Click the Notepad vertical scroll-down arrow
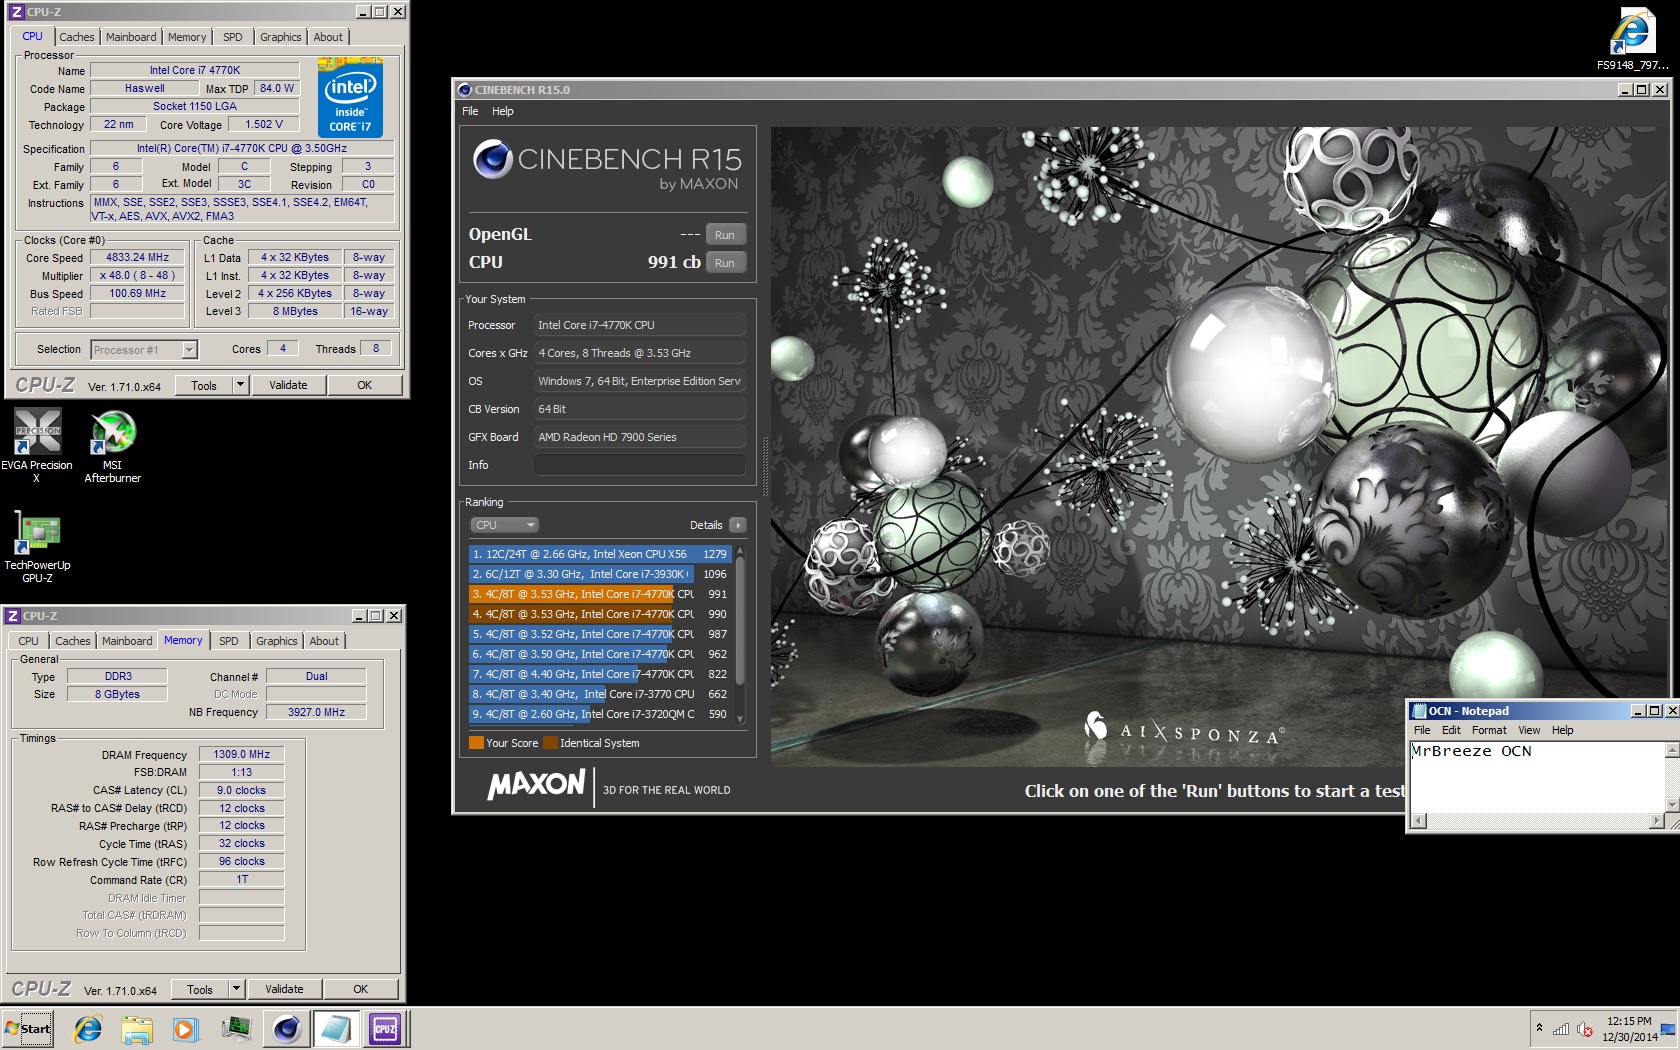The width and height of the screenshot is (1680, 1050). pos(1671,805)
